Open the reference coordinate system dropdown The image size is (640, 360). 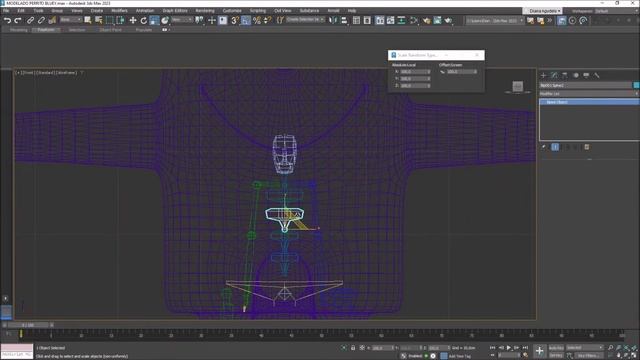(182, 20)
